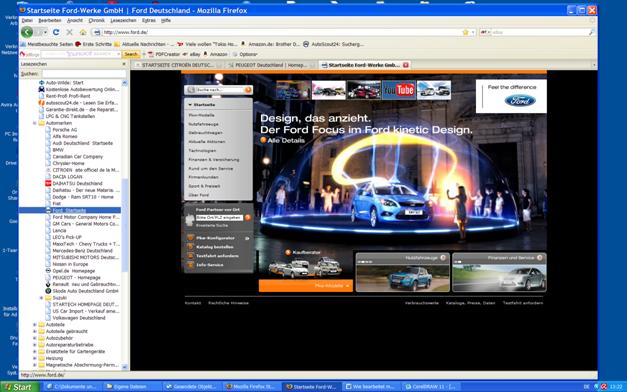Click the orange Pkw-Modelle button

pos(306,286)
